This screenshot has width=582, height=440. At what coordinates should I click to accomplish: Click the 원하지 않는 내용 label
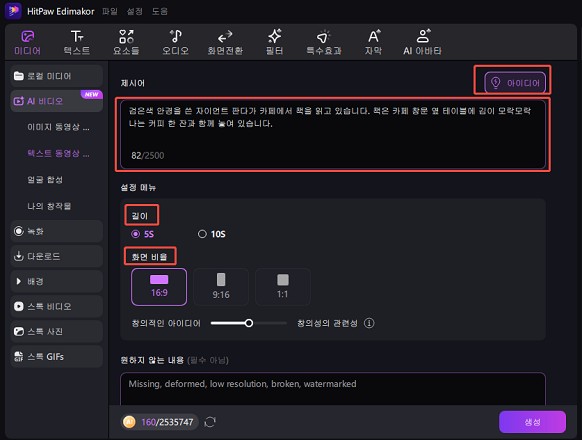152,360
